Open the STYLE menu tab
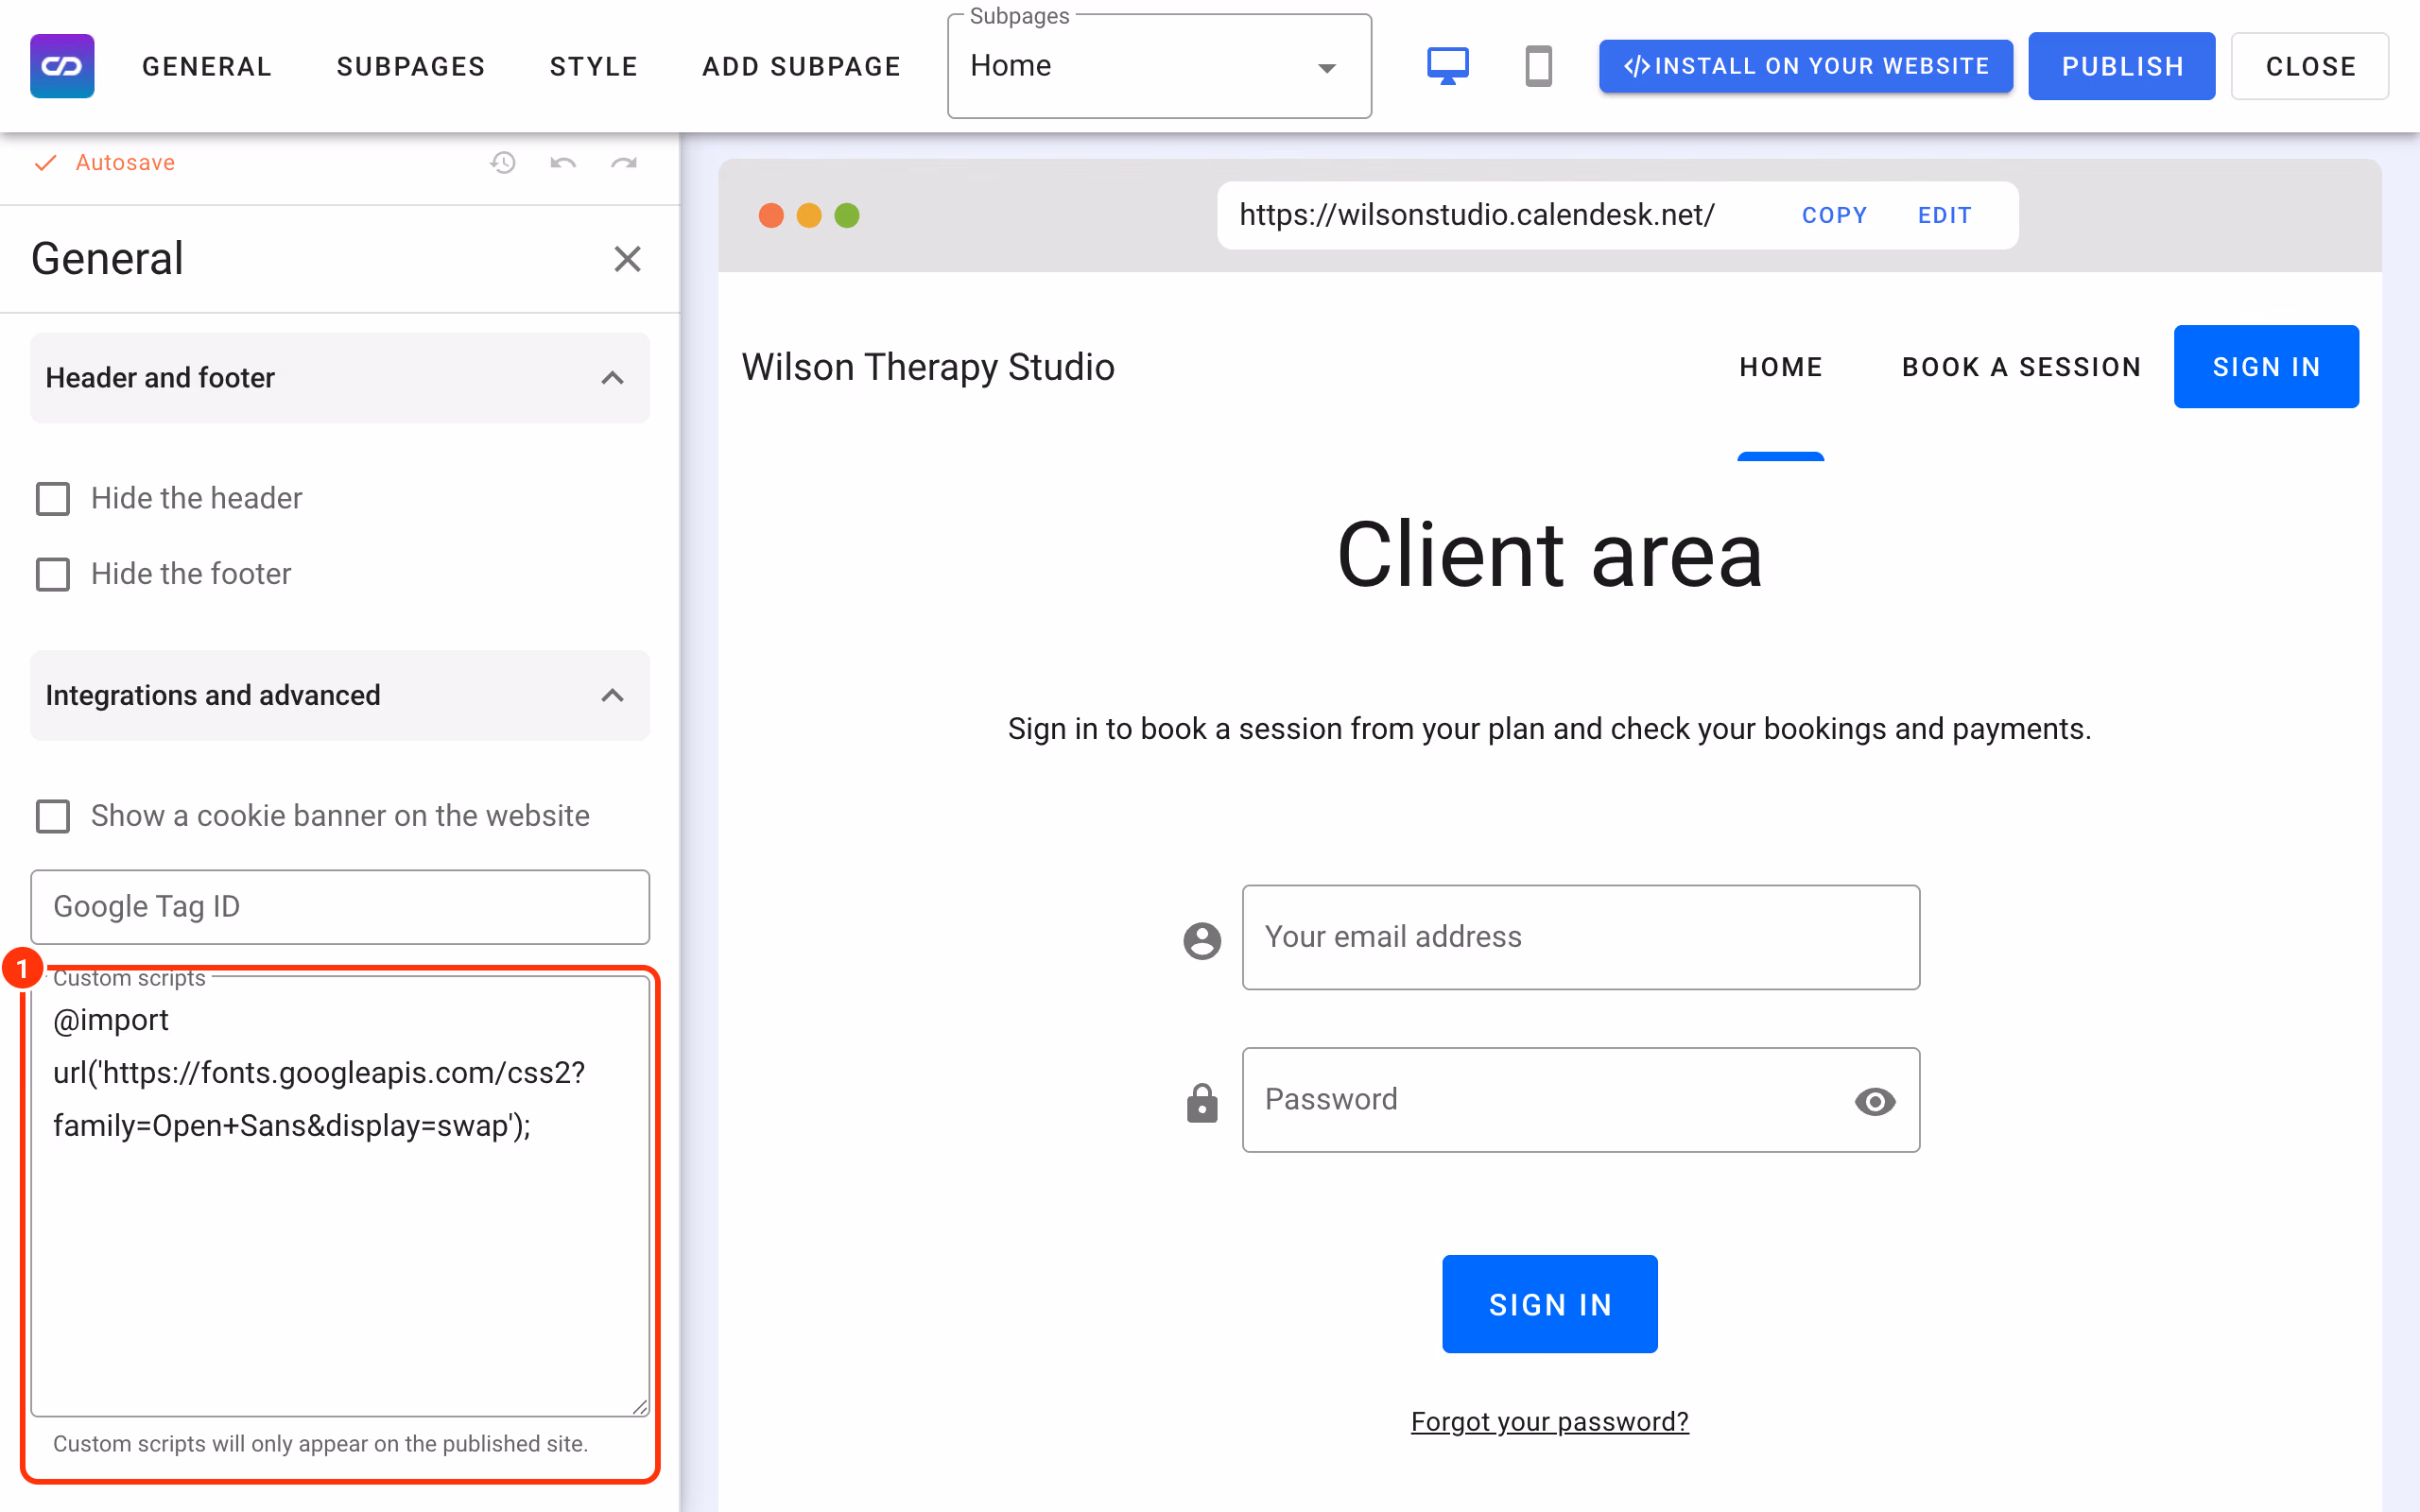 (594, 66)
